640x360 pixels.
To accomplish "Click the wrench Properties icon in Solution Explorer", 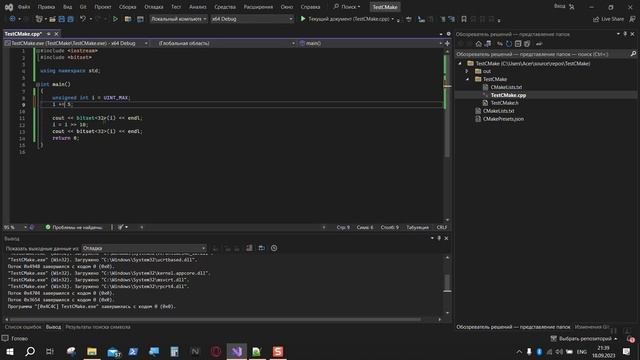I will tap(539, 44).
